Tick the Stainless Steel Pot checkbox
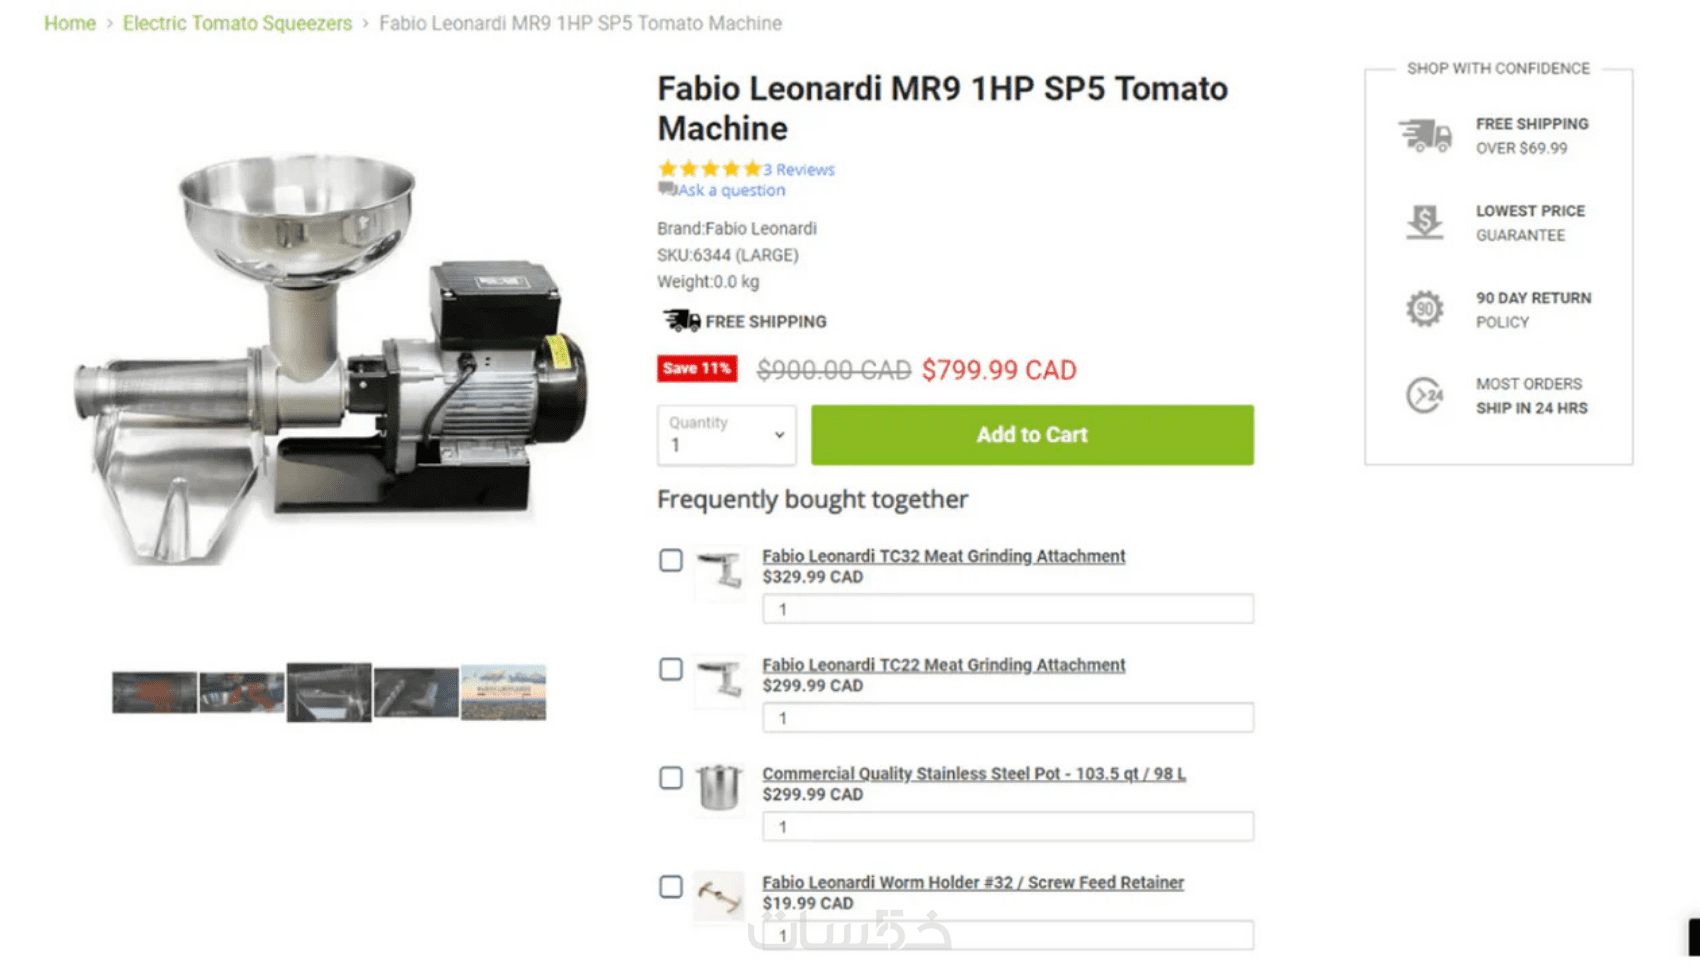Screen dimensions: 1700x970 coord(671,778)
